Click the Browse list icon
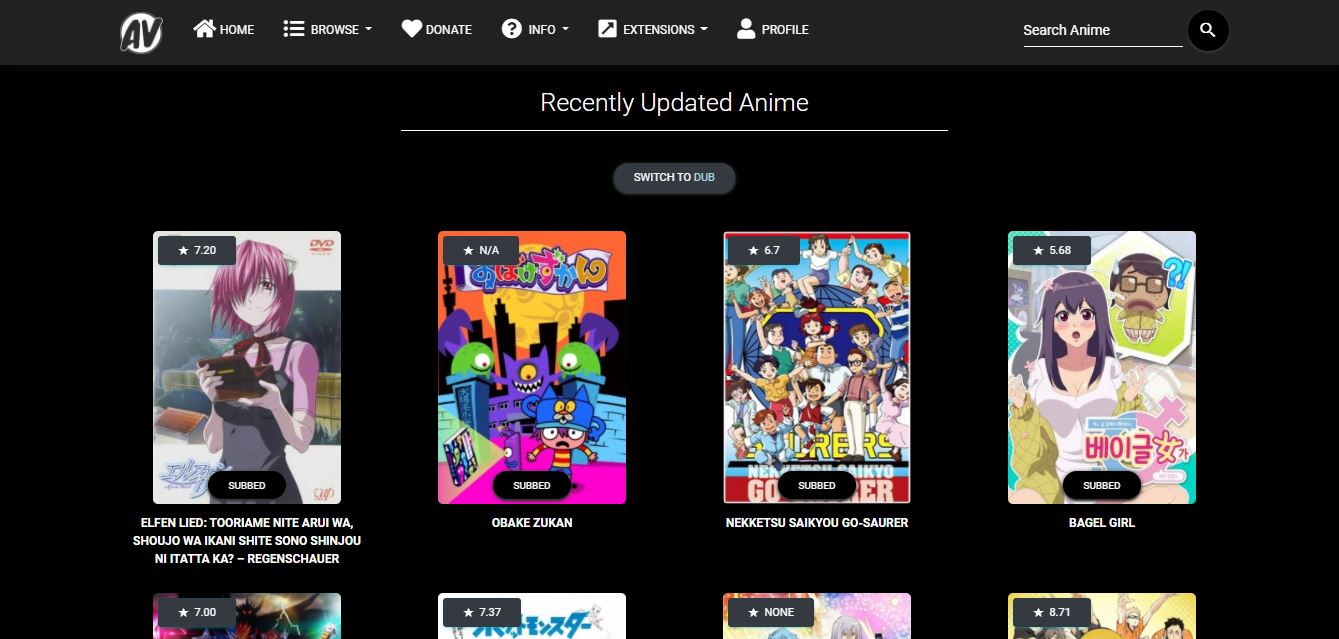This screenshot has width=1339, height=639. pos(294,29)
